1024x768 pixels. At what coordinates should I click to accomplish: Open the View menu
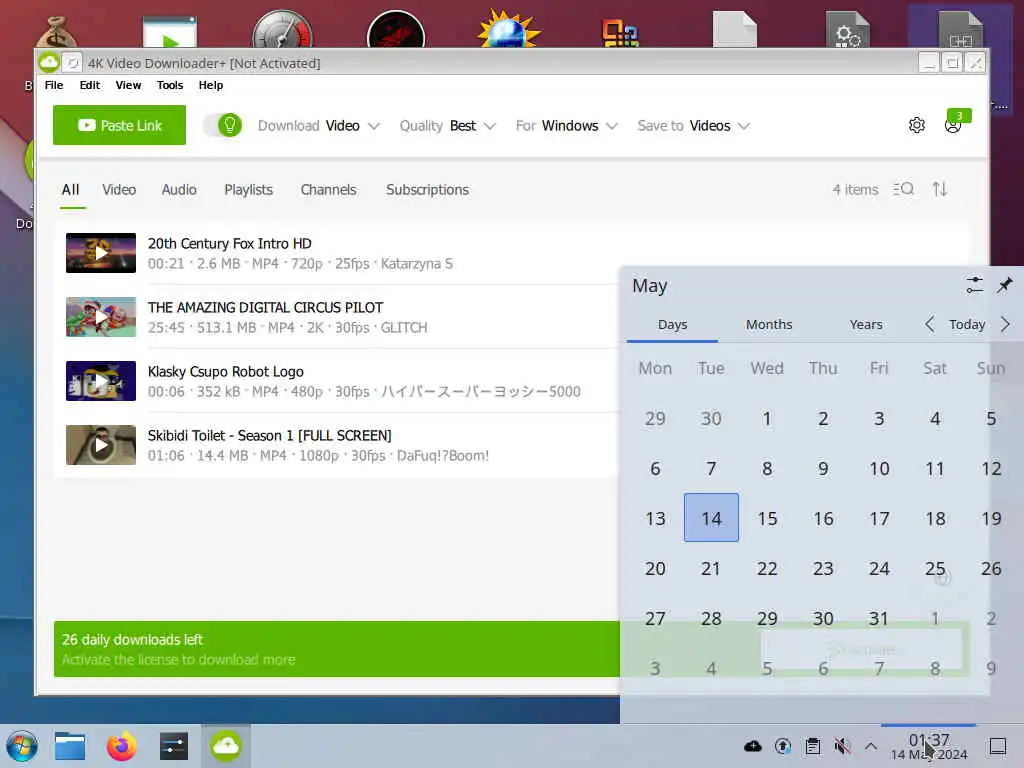click(x=128, y=85)
